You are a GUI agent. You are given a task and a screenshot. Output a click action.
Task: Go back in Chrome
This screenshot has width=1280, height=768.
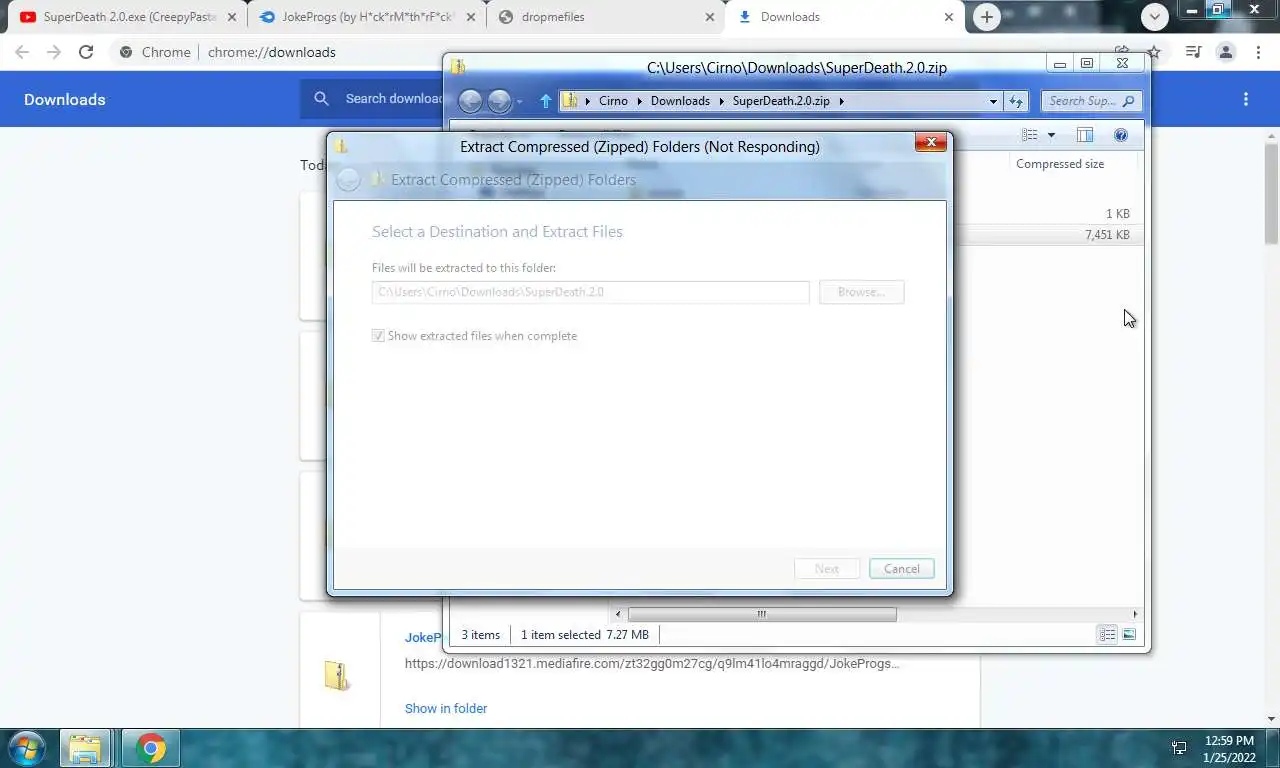pos(22,52)
